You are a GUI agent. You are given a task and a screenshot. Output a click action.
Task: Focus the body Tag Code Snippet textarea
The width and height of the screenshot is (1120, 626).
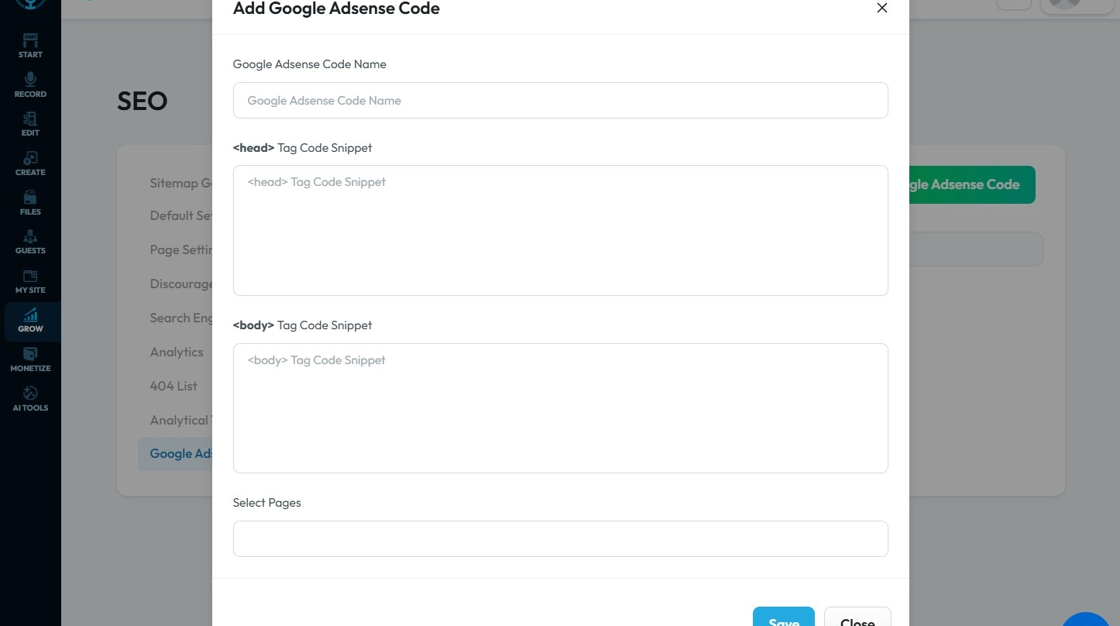pyautogui.click(x=560, y=408)
